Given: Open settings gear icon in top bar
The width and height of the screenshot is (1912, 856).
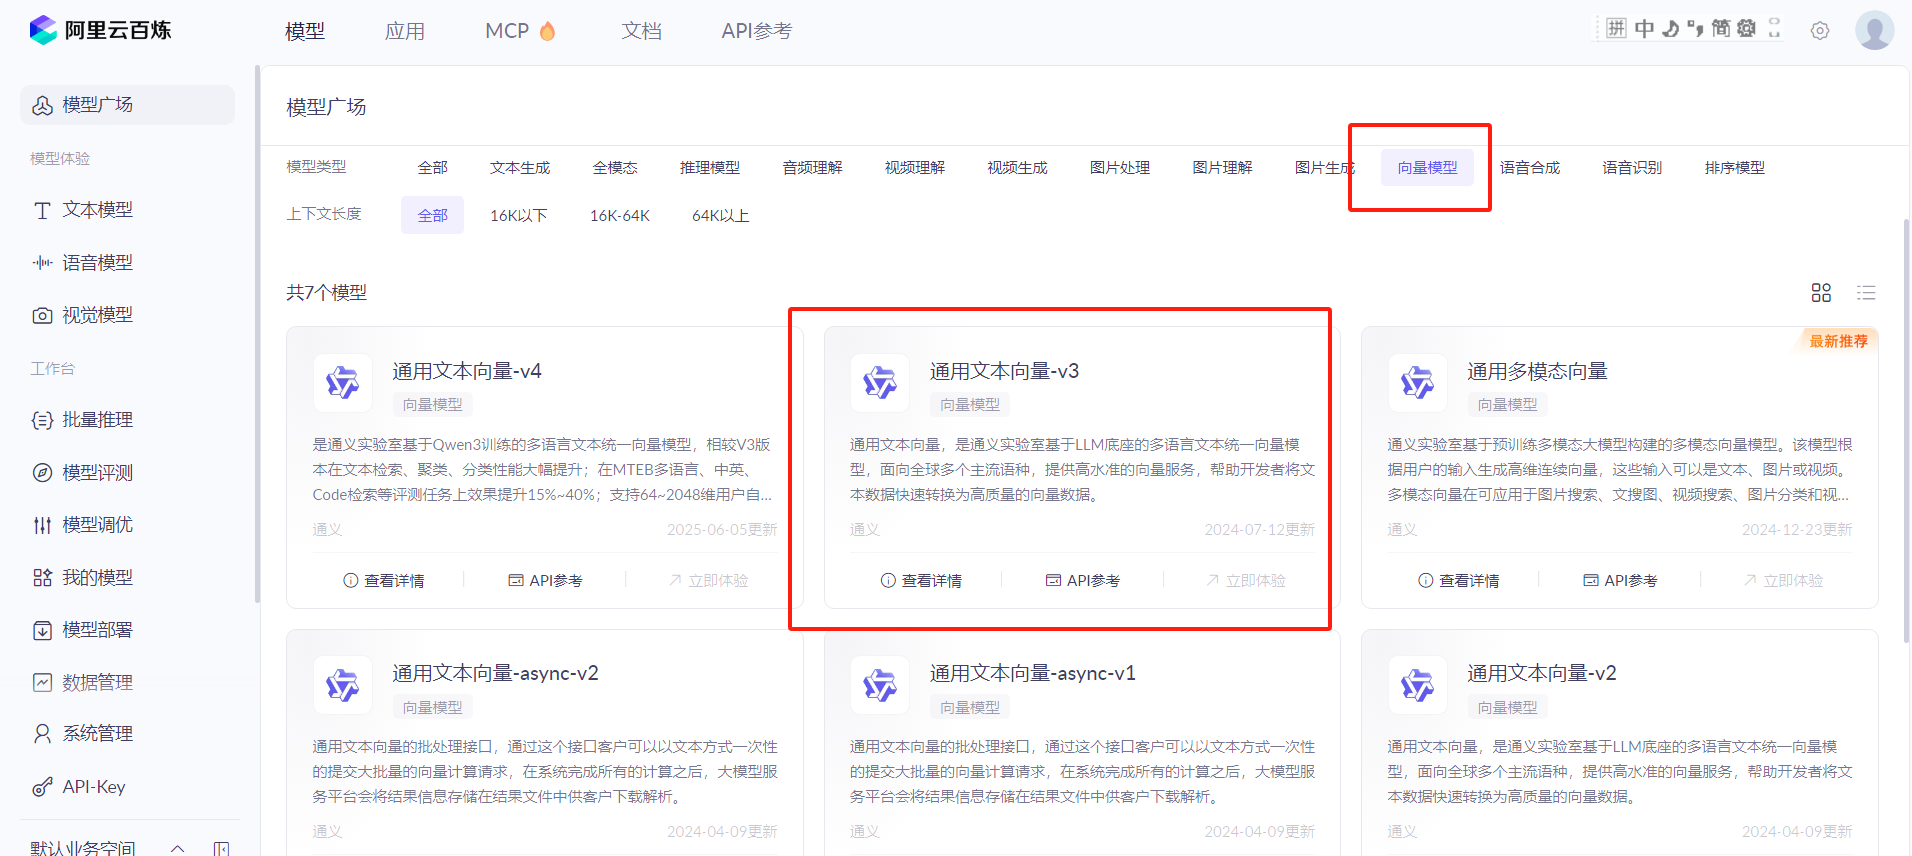Looking at the screenshot, I should [1820, 31].
